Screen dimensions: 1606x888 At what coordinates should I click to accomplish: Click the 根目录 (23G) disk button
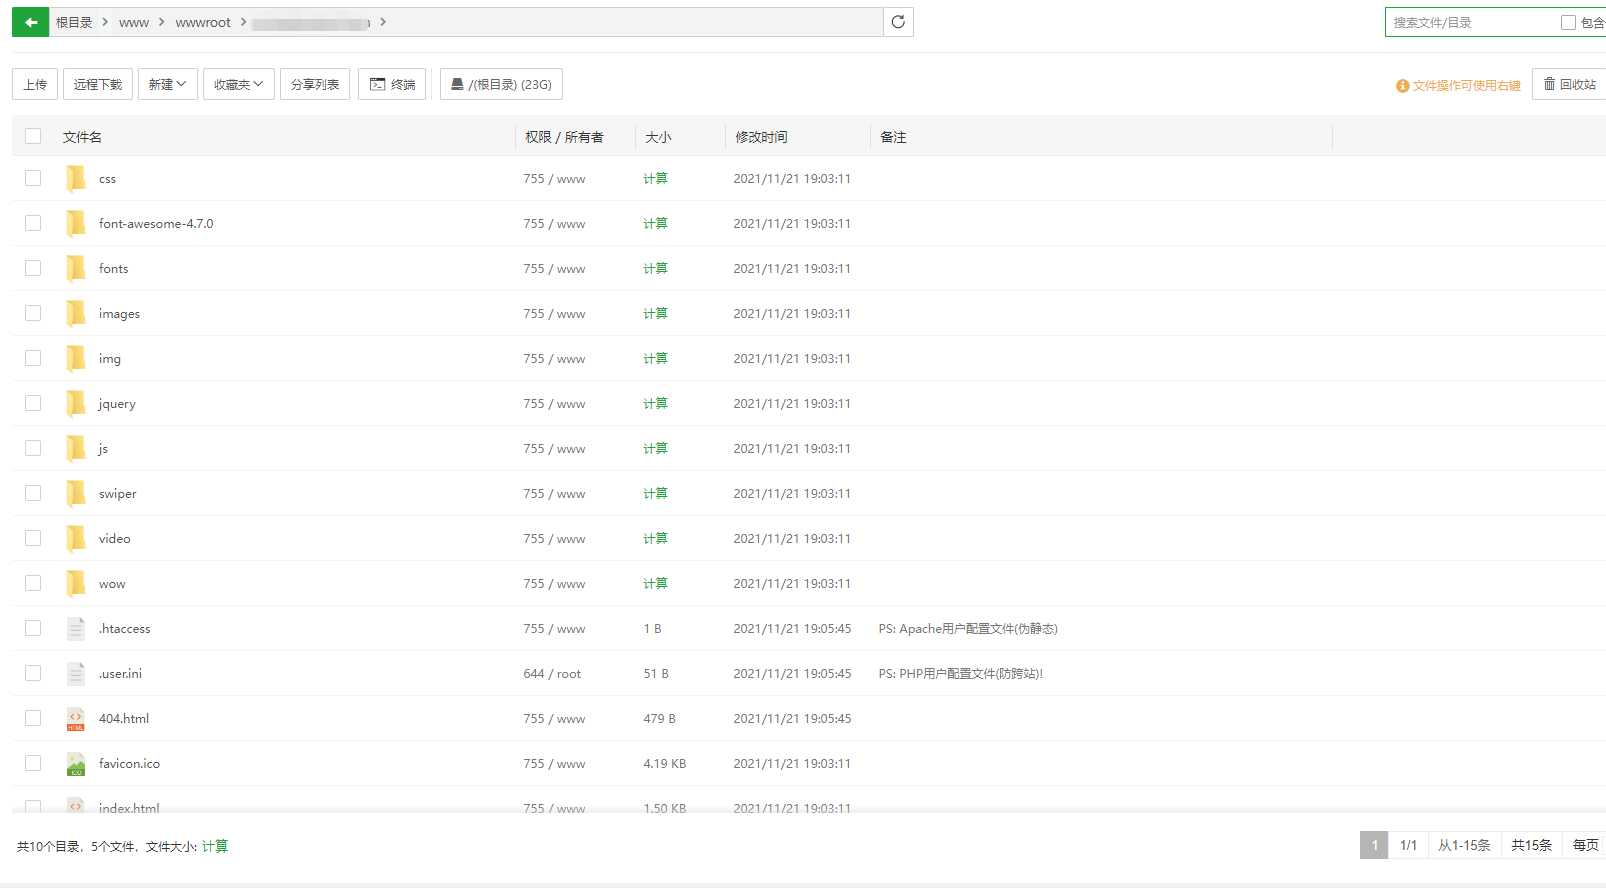pos(501,84)
